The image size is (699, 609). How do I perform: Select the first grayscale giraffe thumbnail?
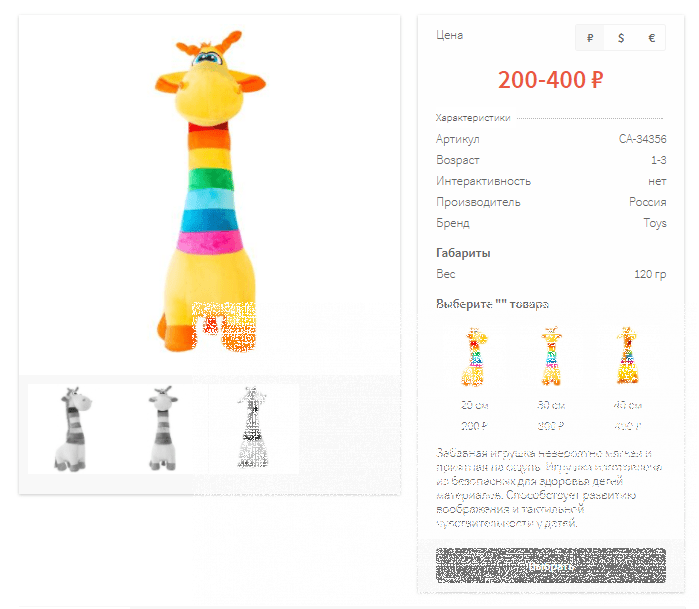tap(73, 429)
